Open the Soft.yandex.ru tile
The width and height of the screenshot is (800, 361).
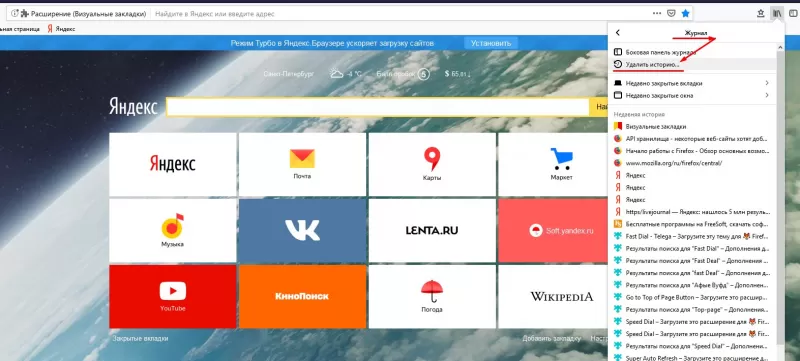[553, 230]
